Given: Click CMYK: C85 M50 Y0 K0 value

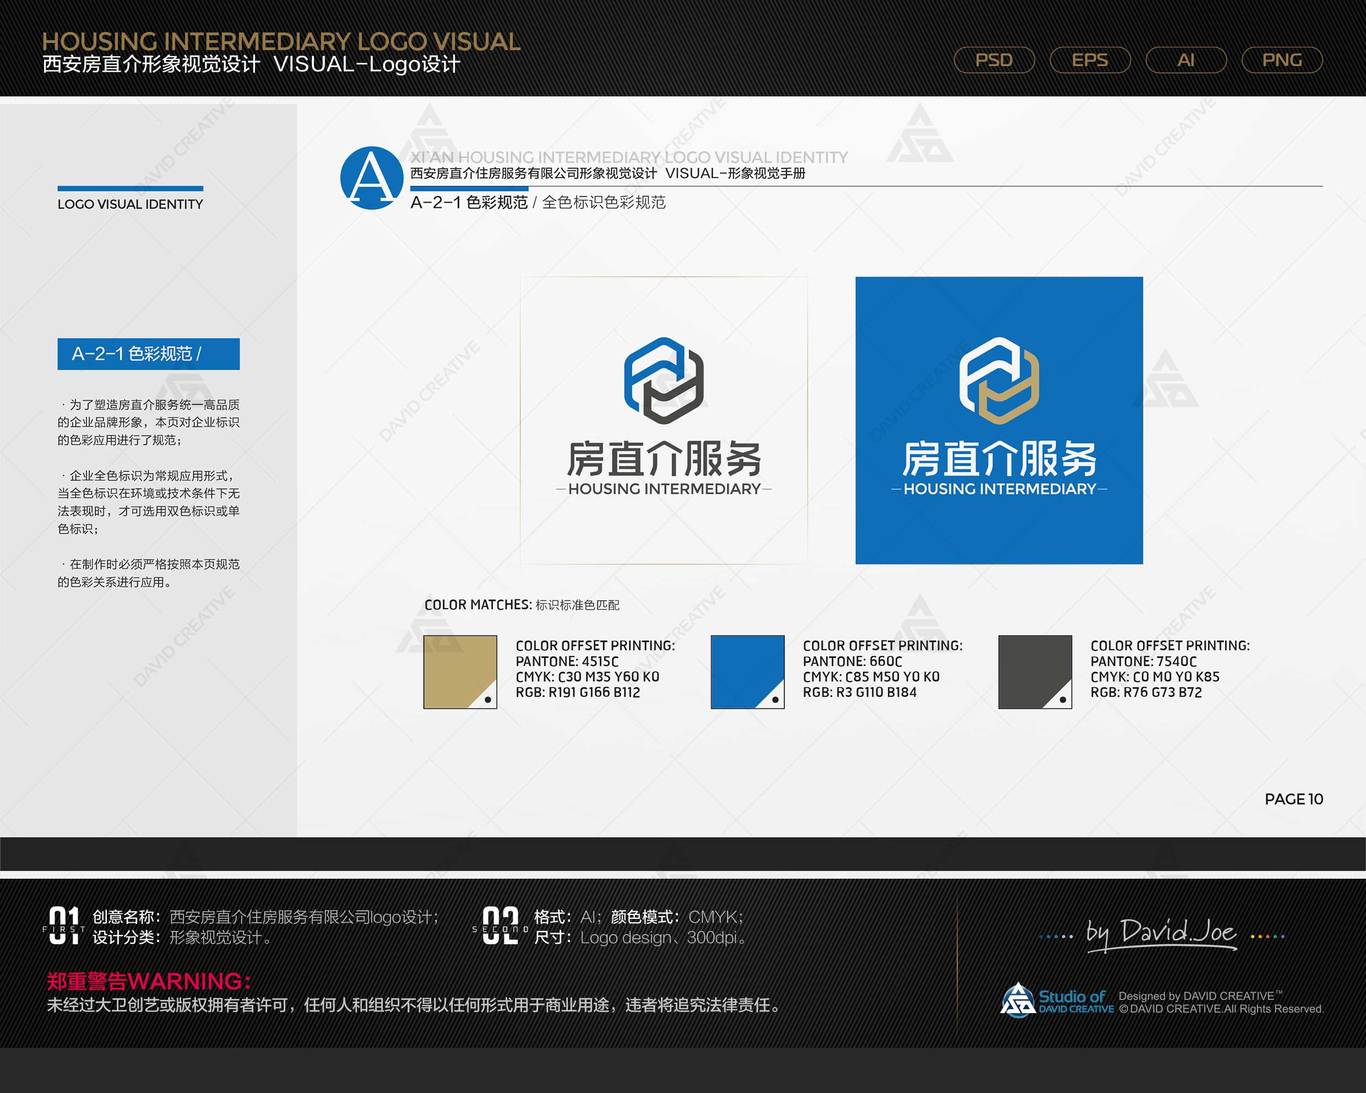Looking at the screenshot, I should (871, 677).
